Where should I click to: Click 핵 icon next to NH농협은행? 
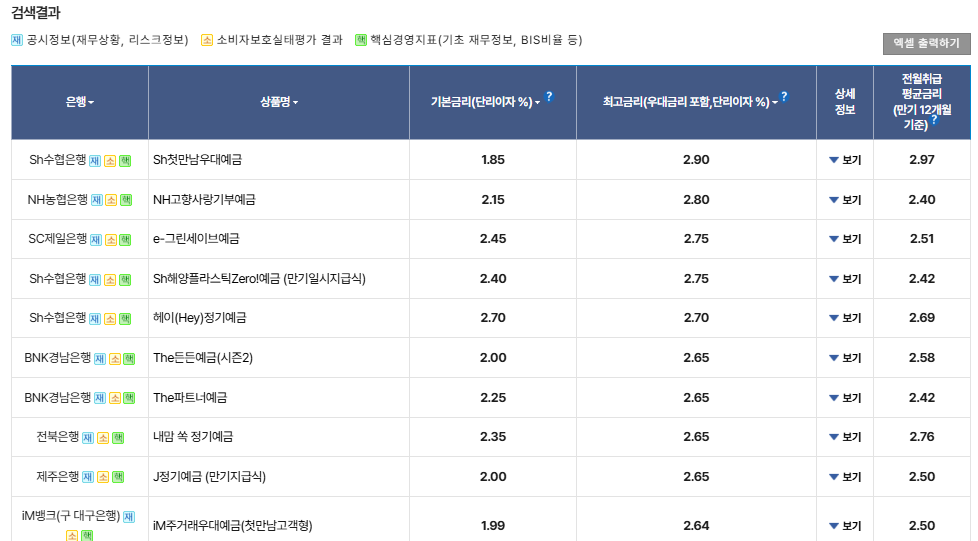pos(126,200)
